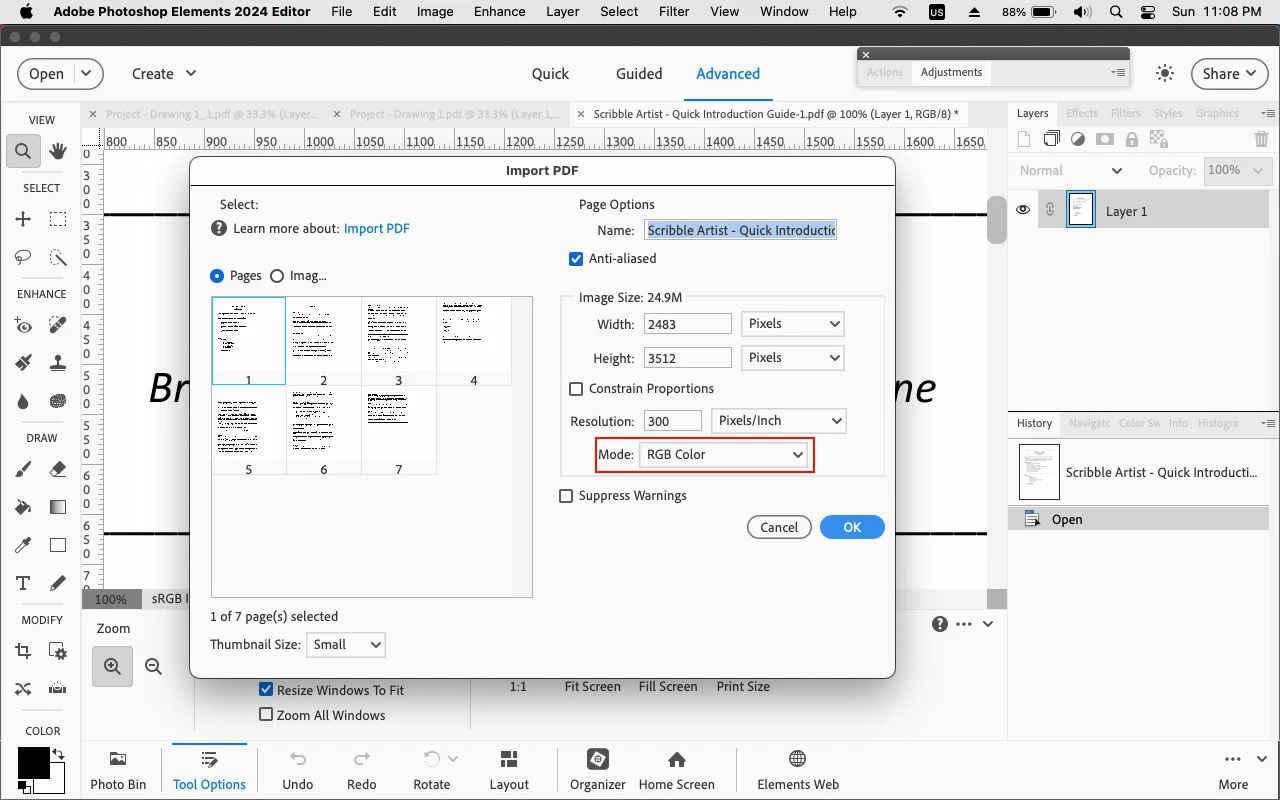This screenshot has width=1280, height=800.
Task: Open the Width units Pixels dropdown
Action: click(793, 323)
